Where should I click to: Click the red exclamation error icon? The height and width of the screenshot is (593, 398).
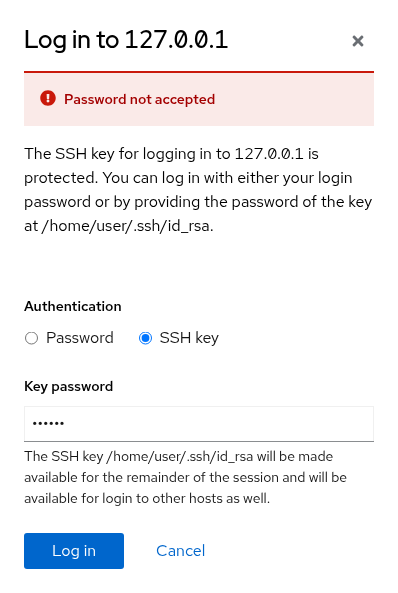pos(48,98)
